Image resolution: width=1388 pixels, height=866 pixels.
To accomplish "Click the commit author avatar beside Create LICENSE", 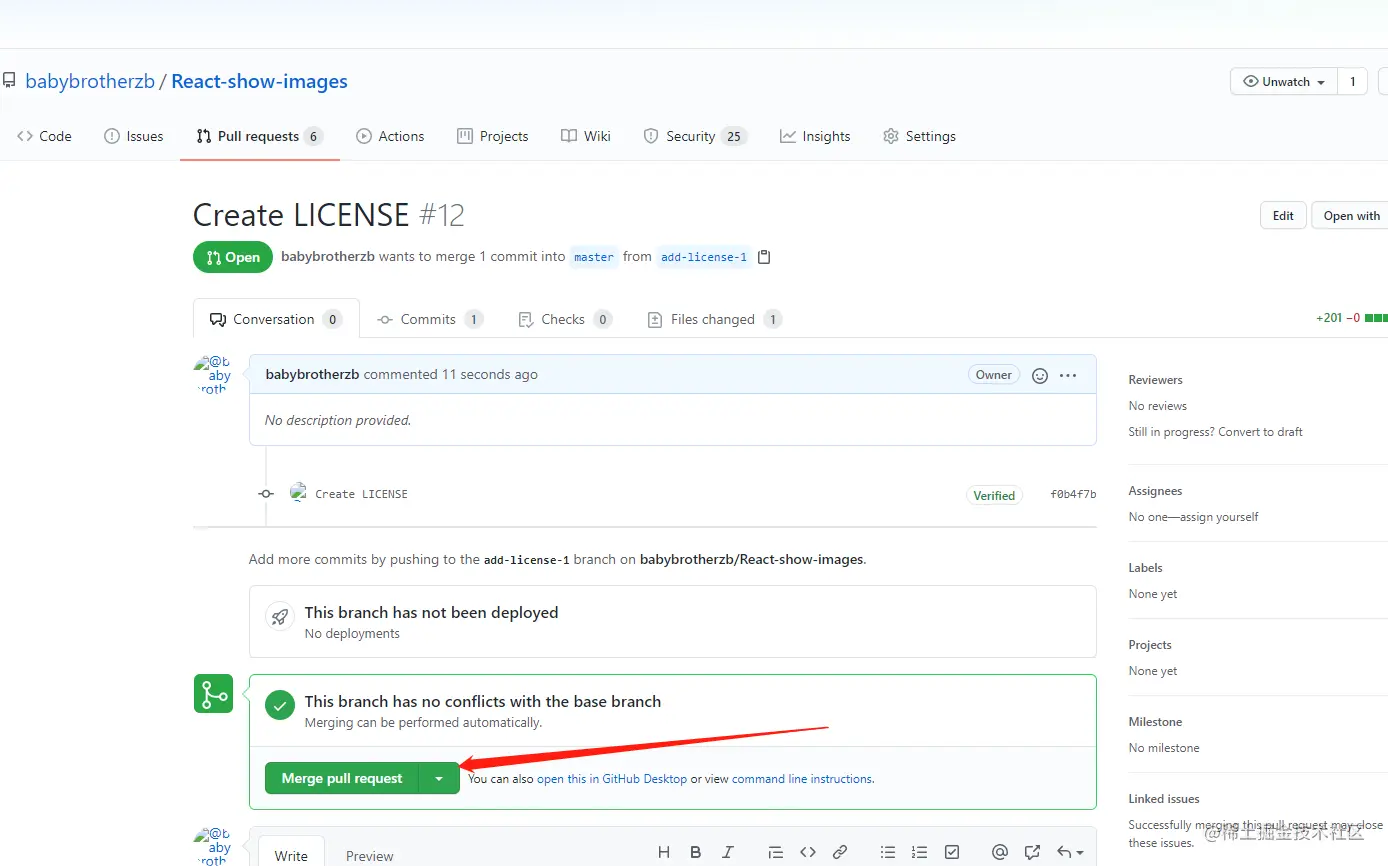I will coord(298,492).
